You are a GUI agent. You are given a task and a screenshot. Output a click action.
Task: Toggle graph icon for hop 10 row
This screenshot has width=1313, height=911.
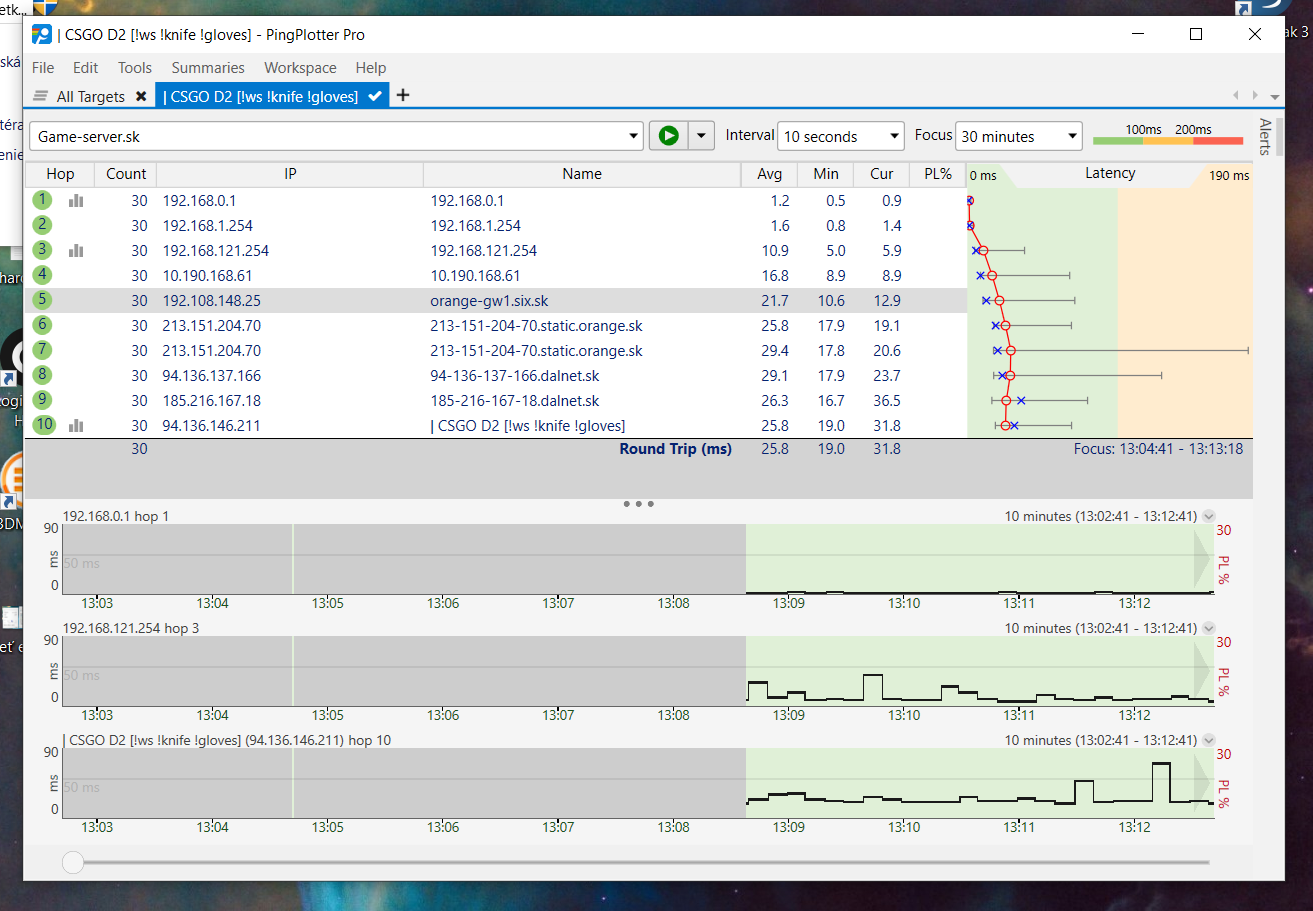coord(76,426)
